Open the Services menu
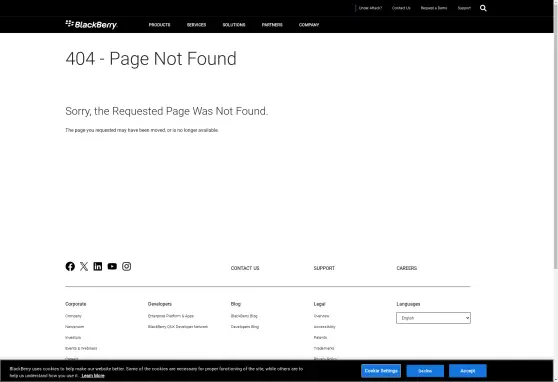 196,25
